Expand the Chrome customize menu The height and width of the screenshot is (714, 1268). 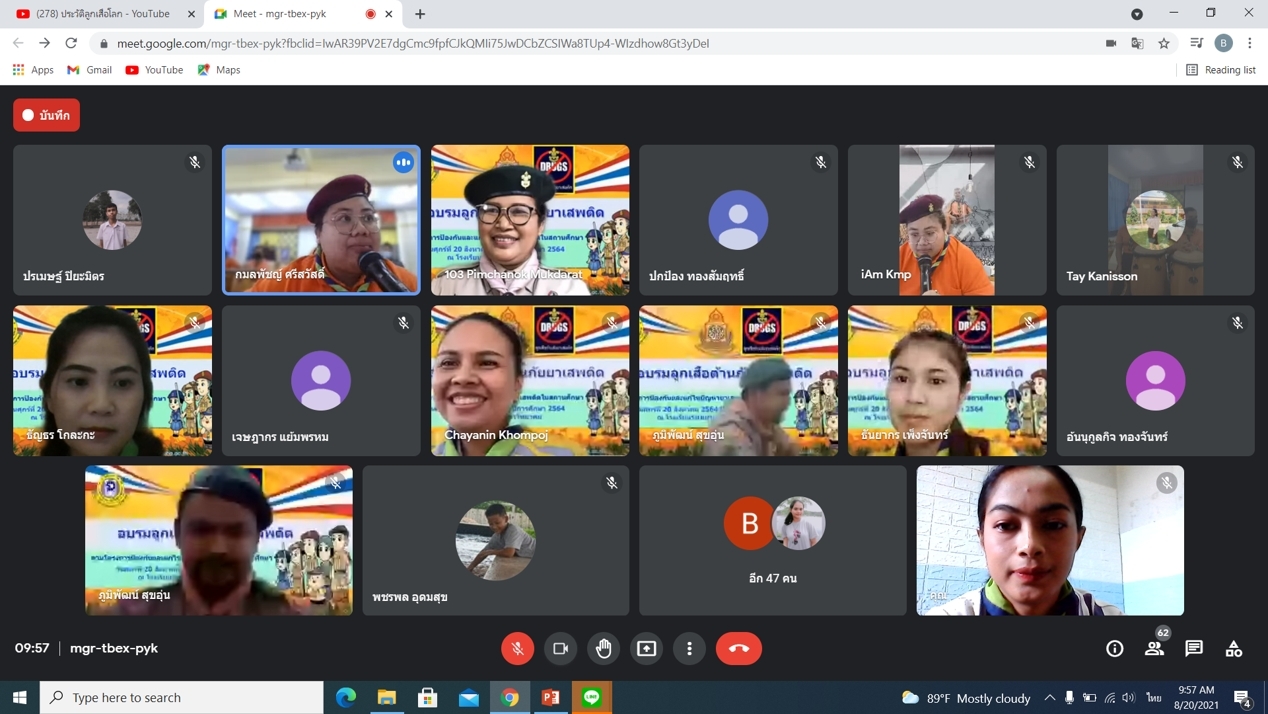1250,43
